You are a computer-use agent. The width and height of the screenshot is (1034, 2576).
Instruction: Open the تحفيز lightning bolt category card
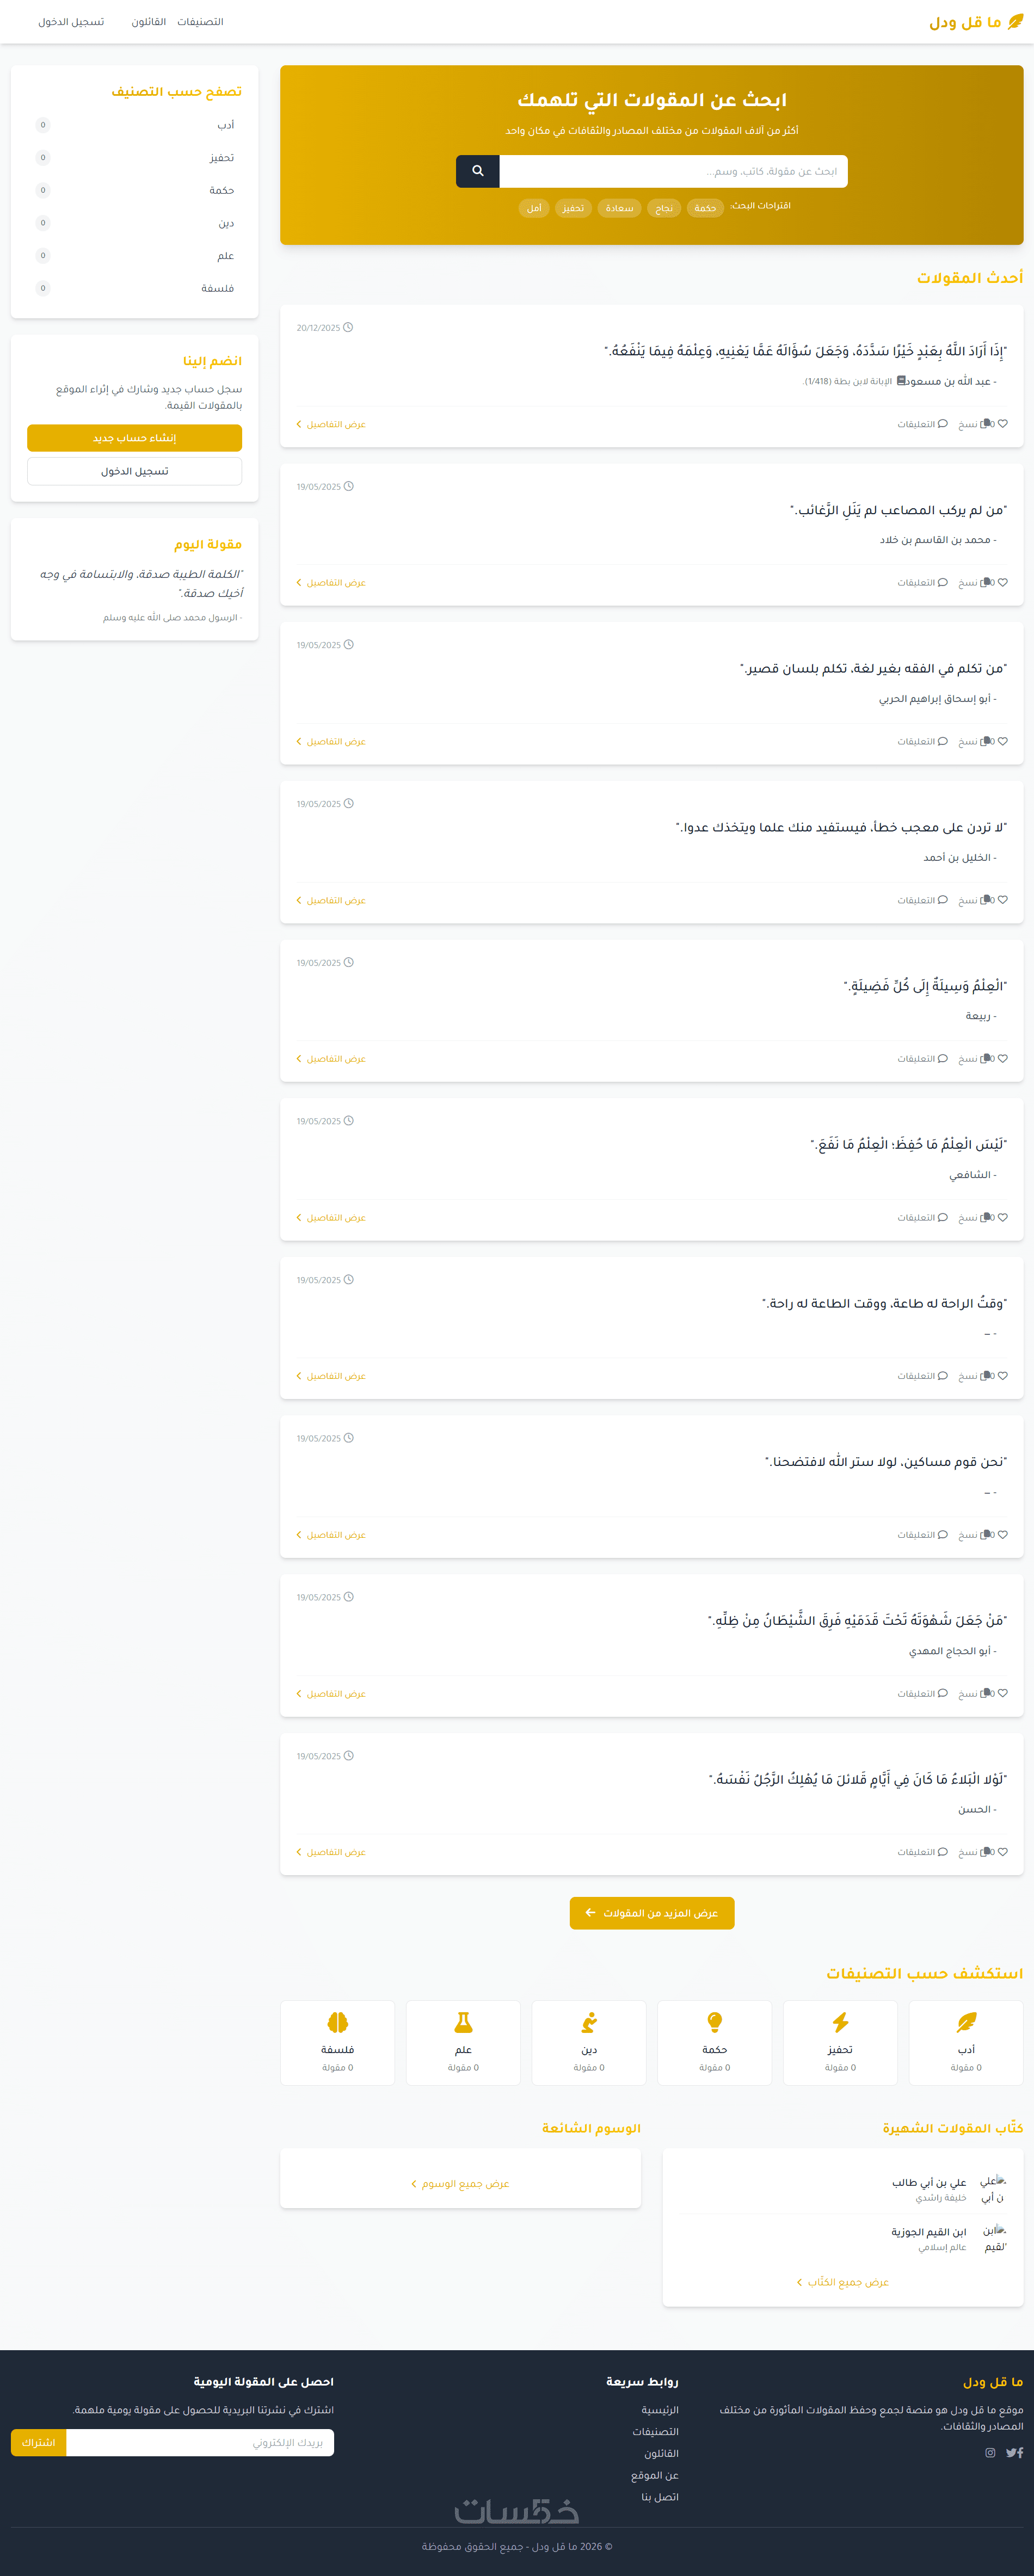click(840, 2042)
